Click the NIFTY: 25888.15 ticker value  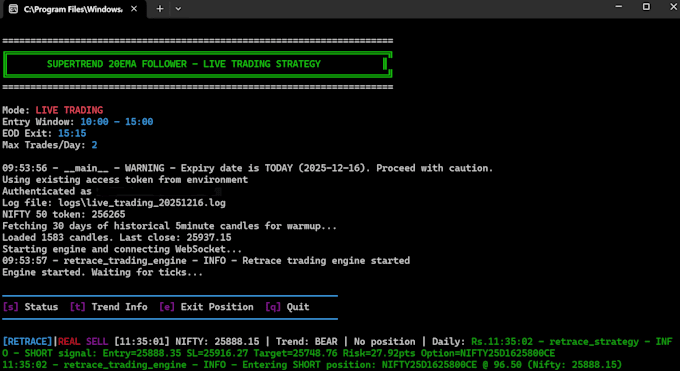pos(217,341)
